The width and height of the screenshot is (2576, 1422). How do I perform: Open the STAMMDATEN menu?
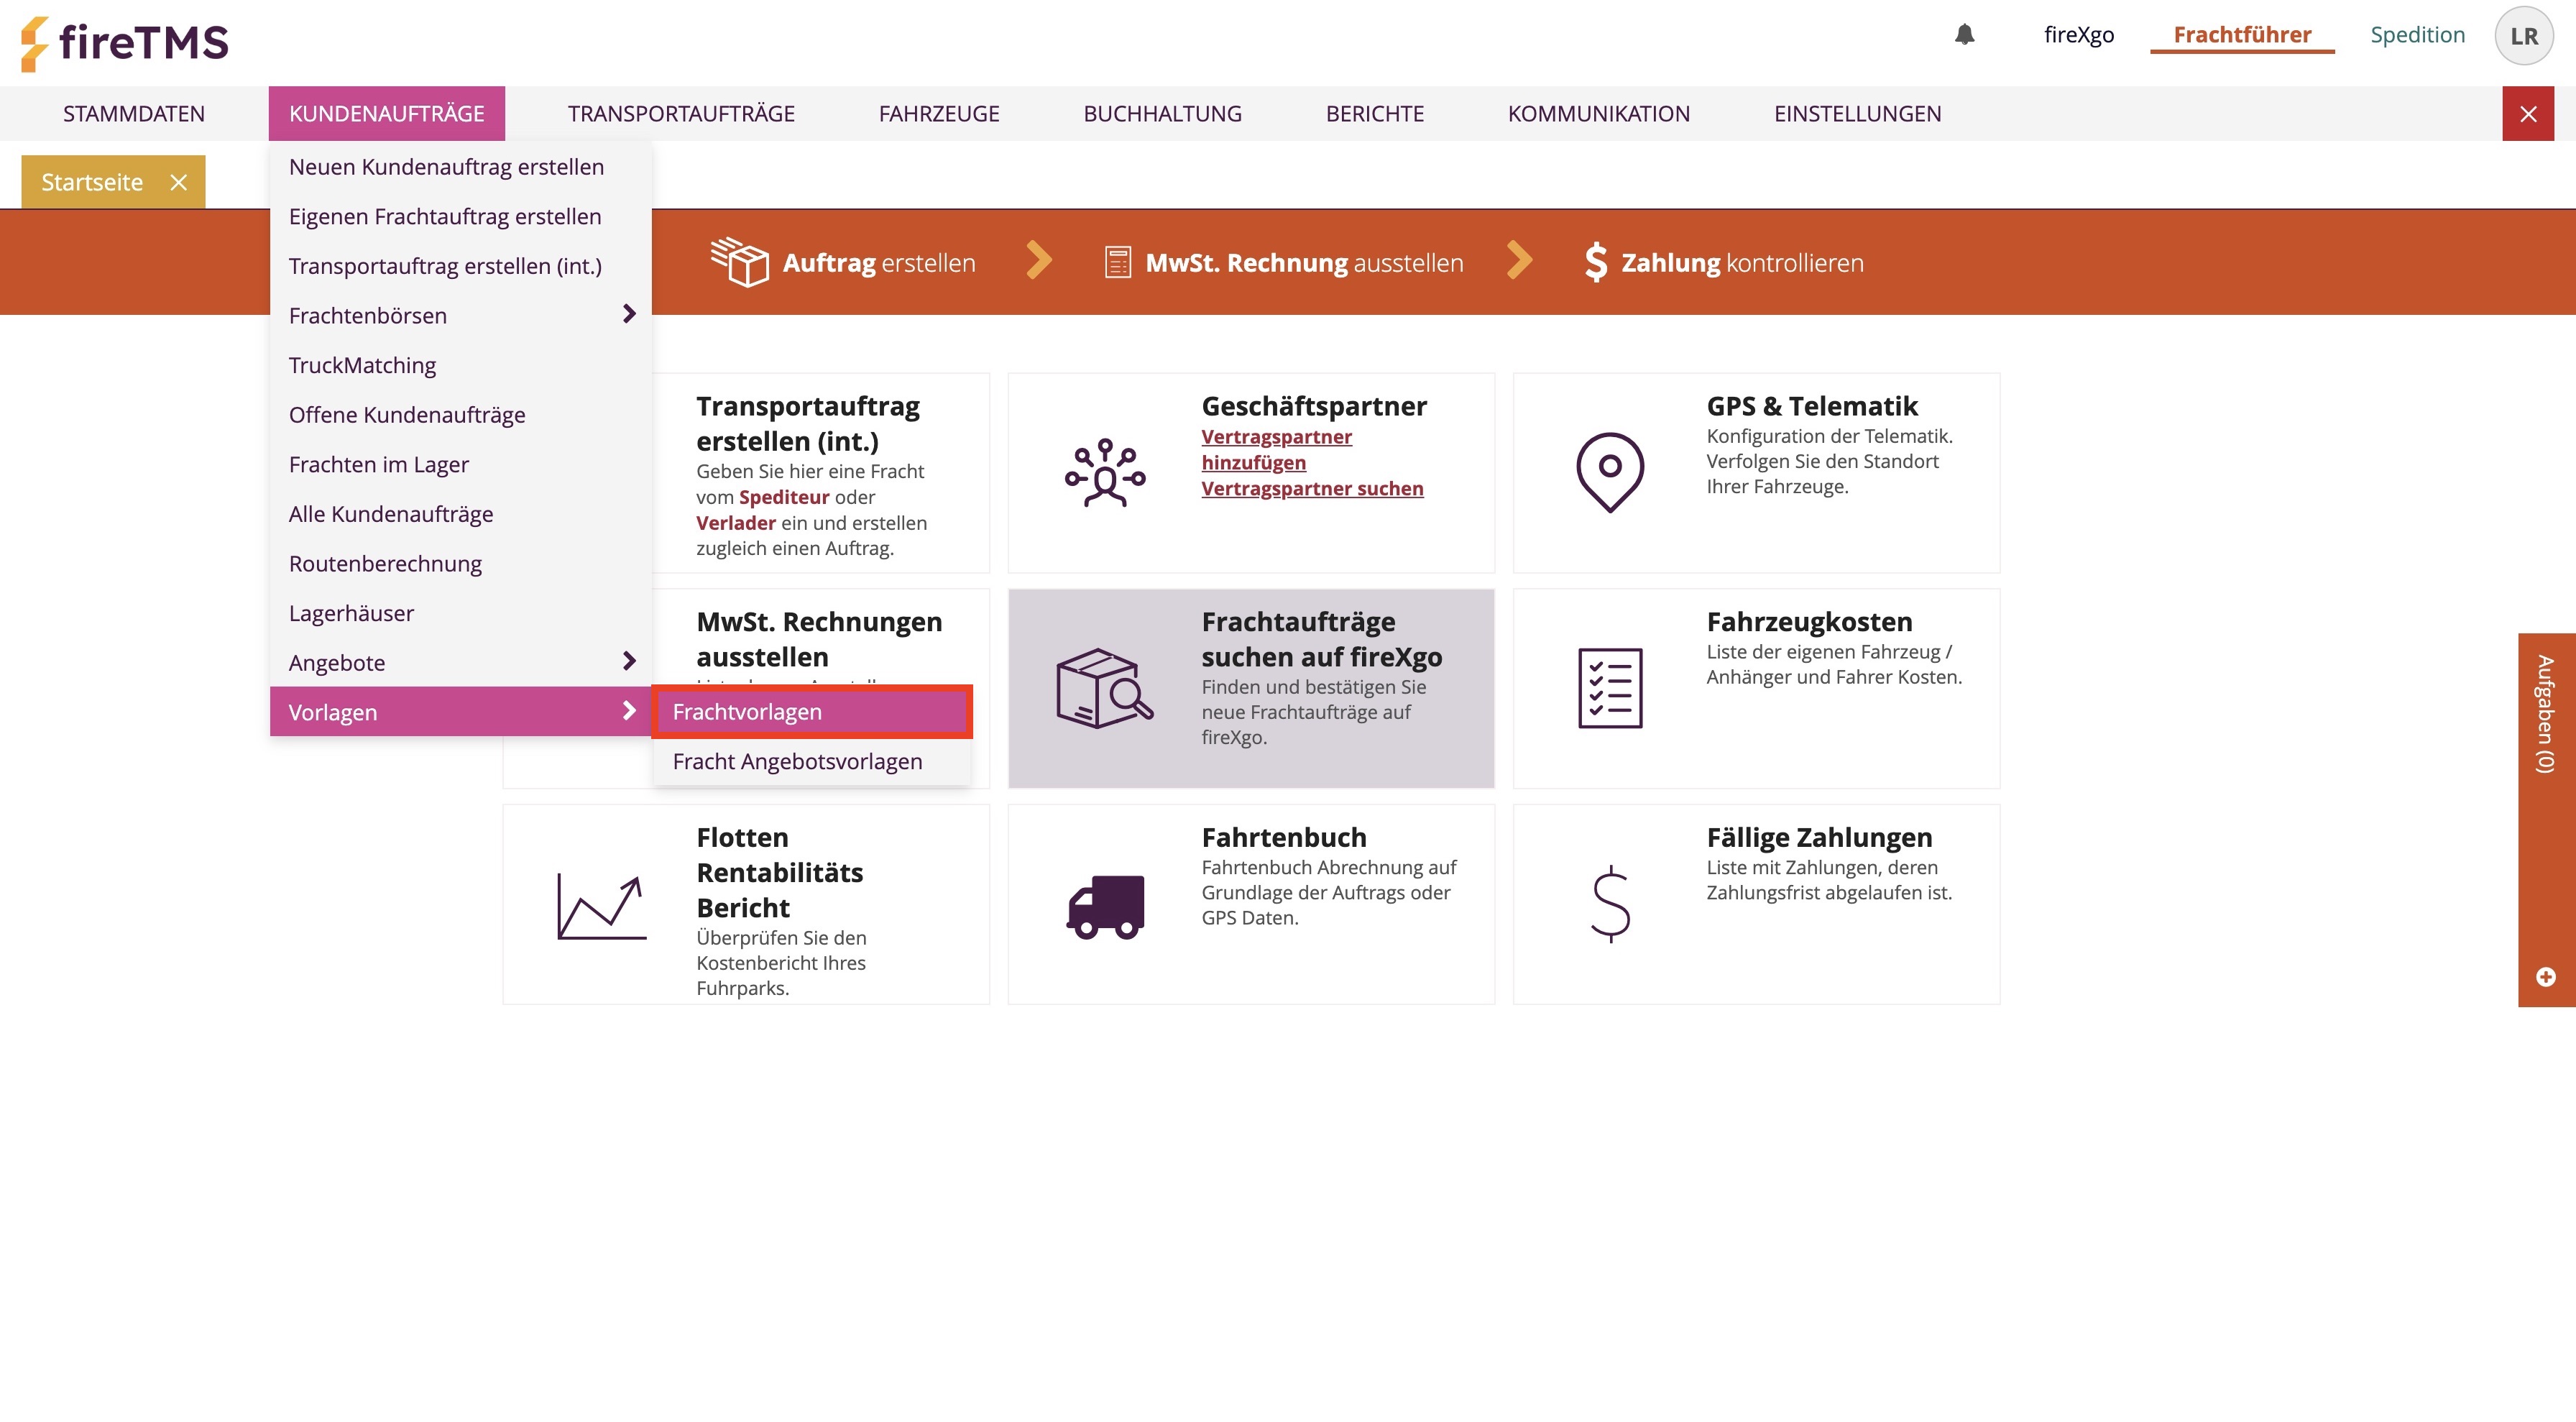tap(134, 114)
